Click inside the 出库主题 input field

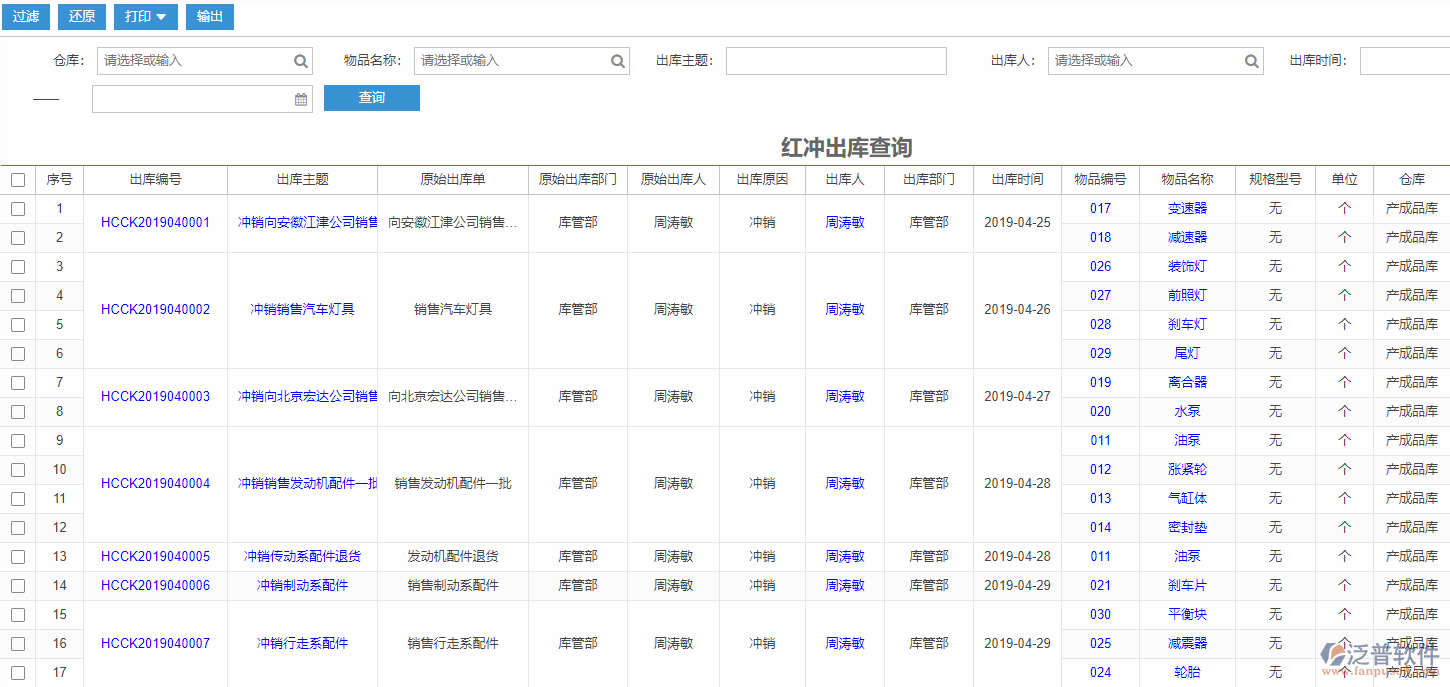(x=836, y=60)
